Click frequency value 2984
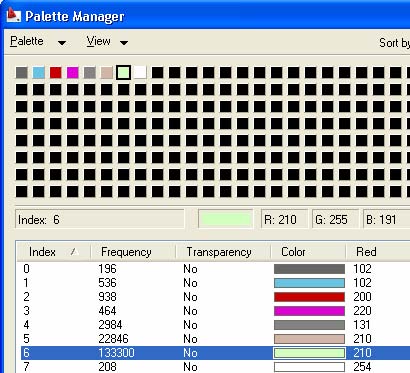The width and height of the screenshot is (410, 373). pos(110,325)
